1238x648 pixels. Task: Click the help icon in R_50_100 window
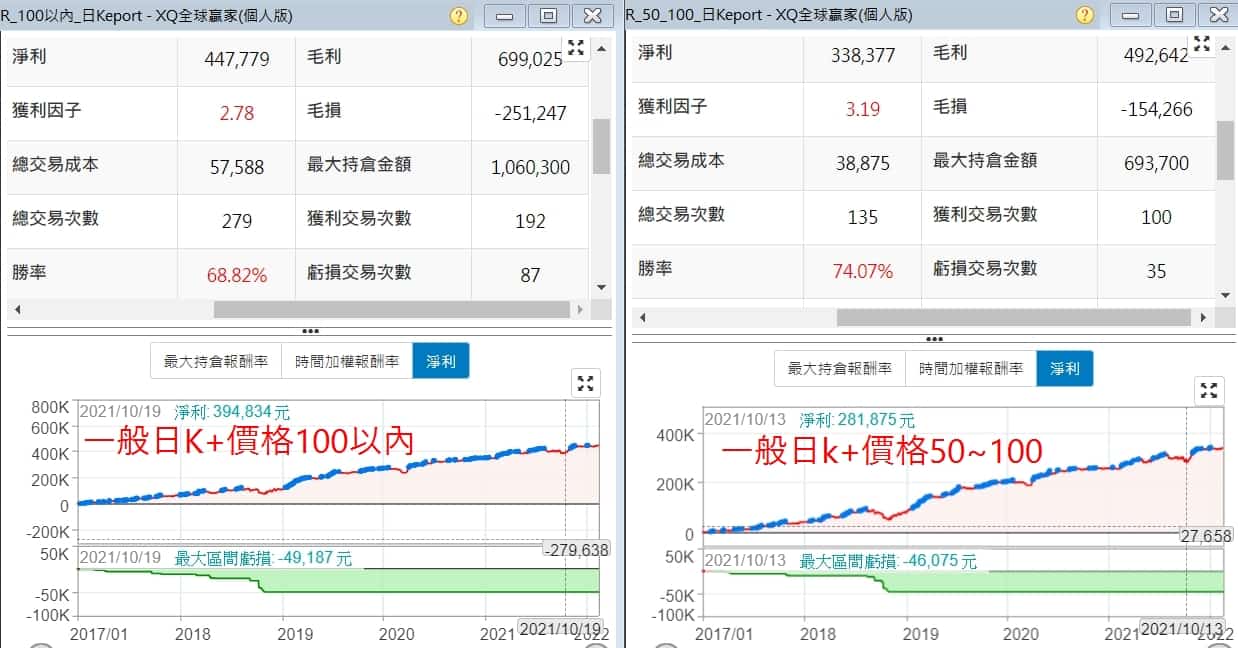pyautogui.click(x=1084, y=16)
